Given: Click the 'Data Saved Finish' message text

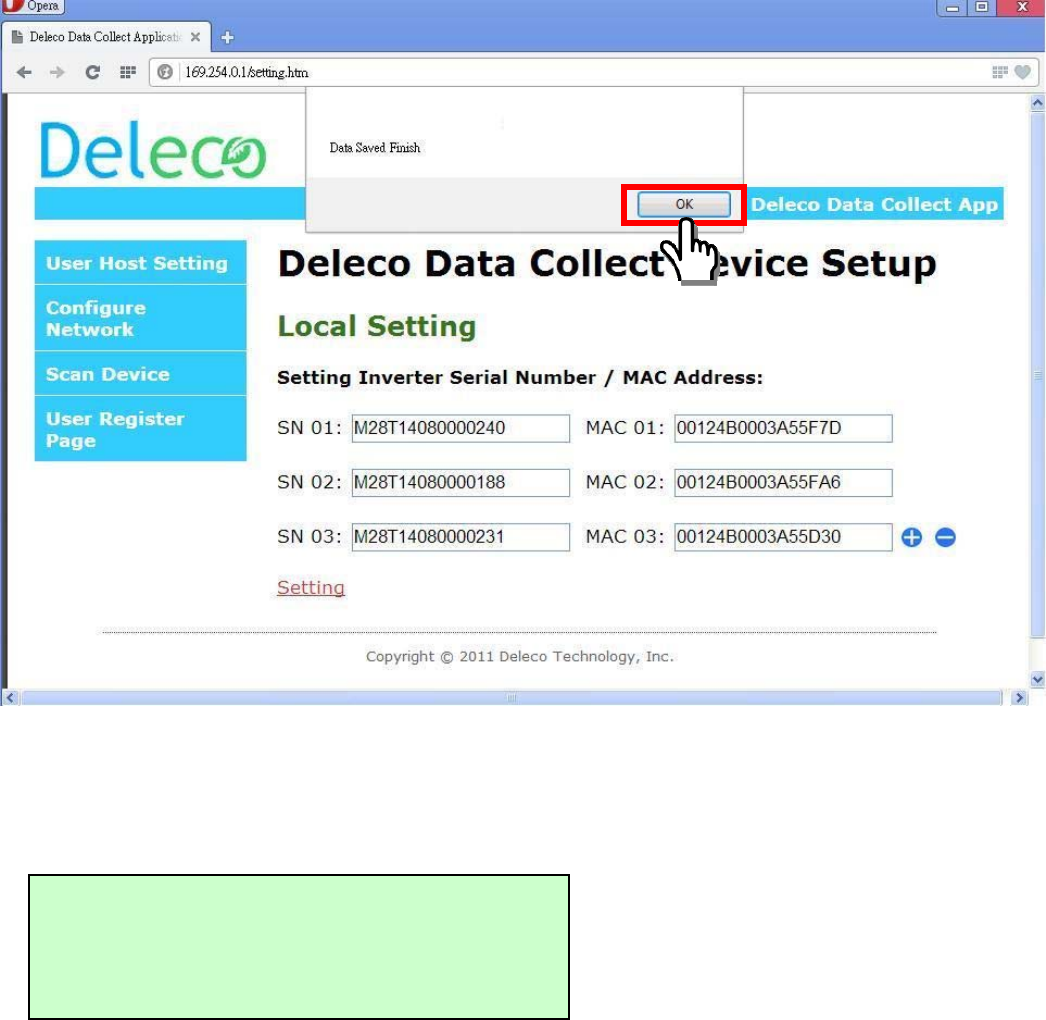Looking at the screenshot, I should coord(375,147).
